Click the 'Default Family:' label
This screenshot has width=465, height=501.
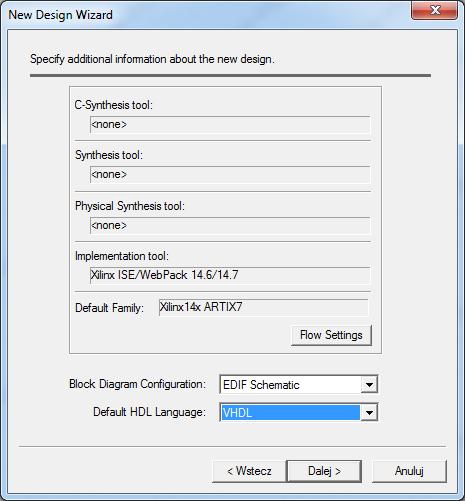pyautogui.click(x=109, y=308)
